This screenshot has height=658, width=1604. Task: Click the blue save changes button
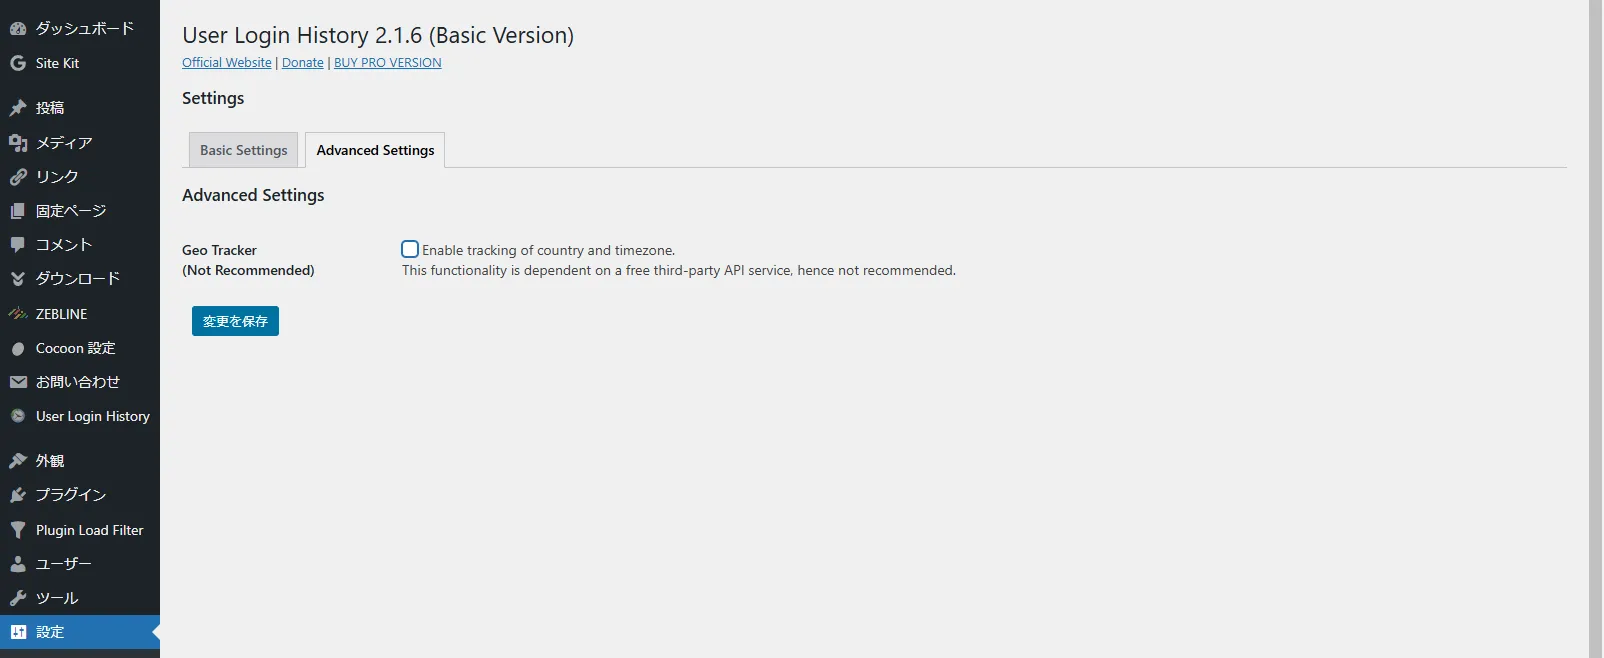235,321
